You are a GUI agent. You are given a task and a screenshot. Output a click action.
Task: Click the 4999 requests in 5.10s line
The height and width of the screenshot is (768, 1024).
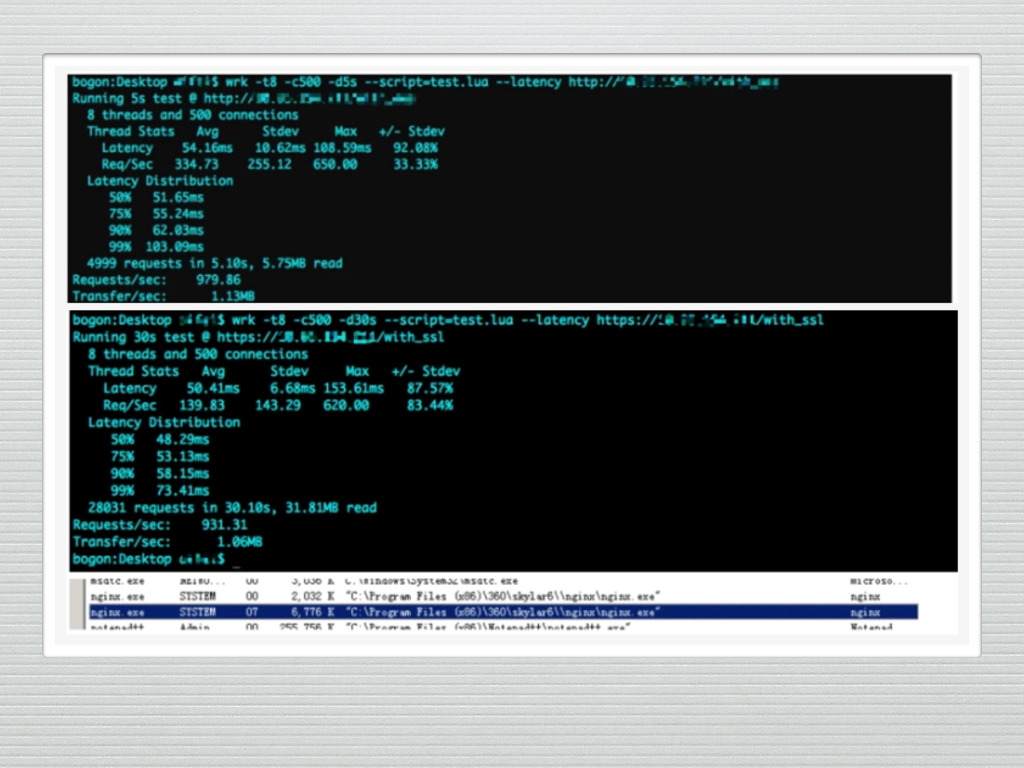point(214,263)
